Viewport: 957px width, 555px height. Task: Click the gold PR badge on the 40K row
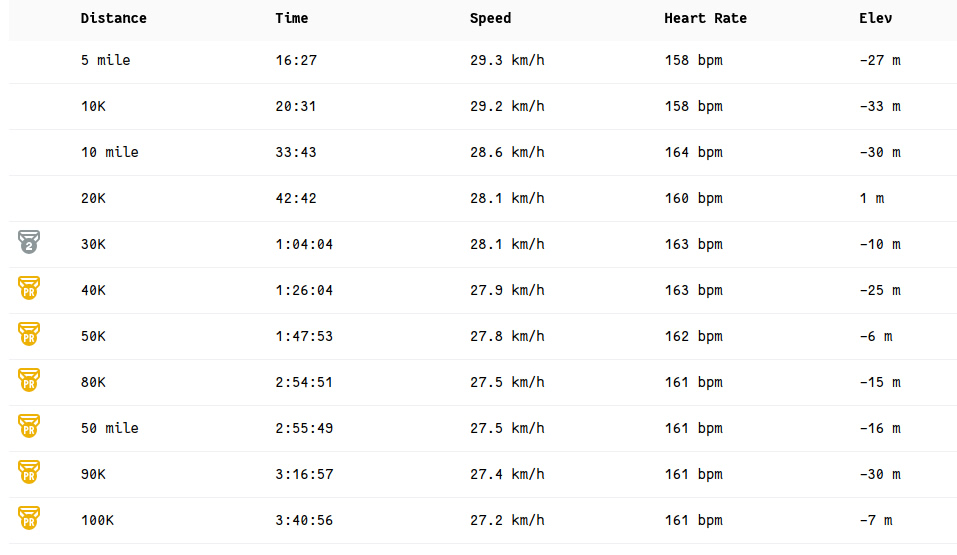tap(29, 289)
